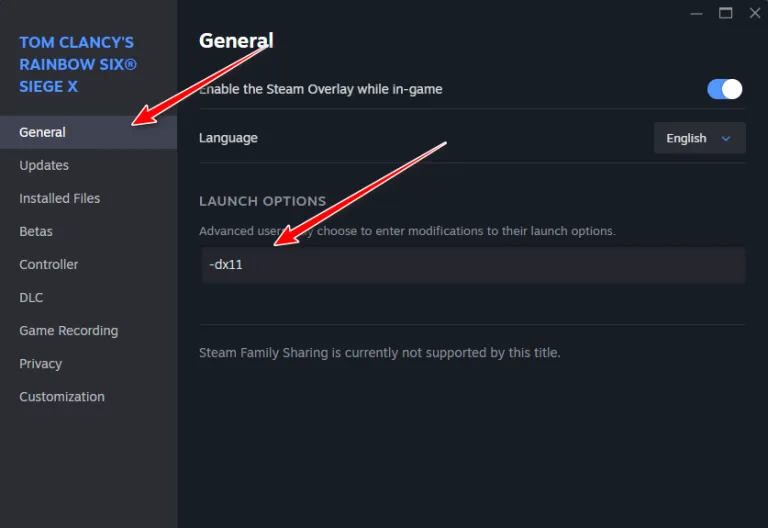Close the game properties window
The width and height of the screenshot is (768, 528).
coord(753,13)
